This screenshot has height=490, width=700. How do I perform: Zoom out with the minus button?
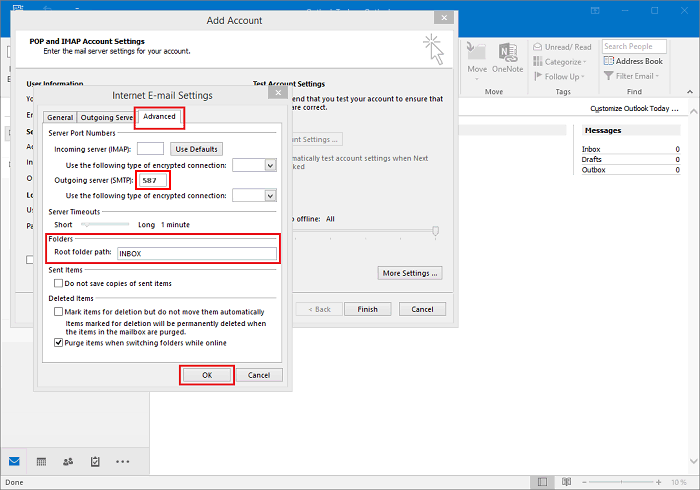tap(584, 482)
